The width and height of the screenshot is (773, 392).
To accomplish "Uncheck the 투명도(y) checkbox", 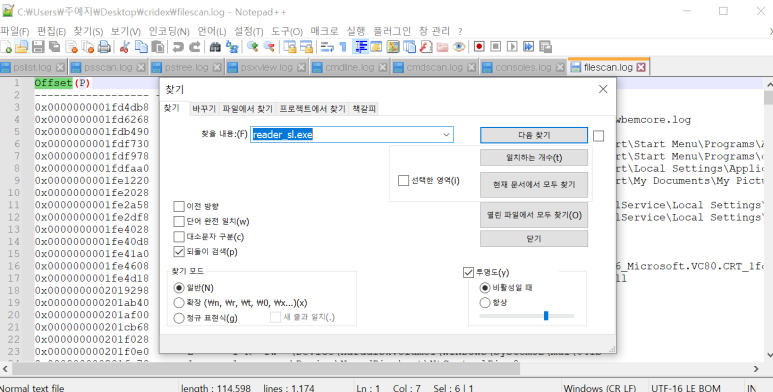I will pos(468,272).
